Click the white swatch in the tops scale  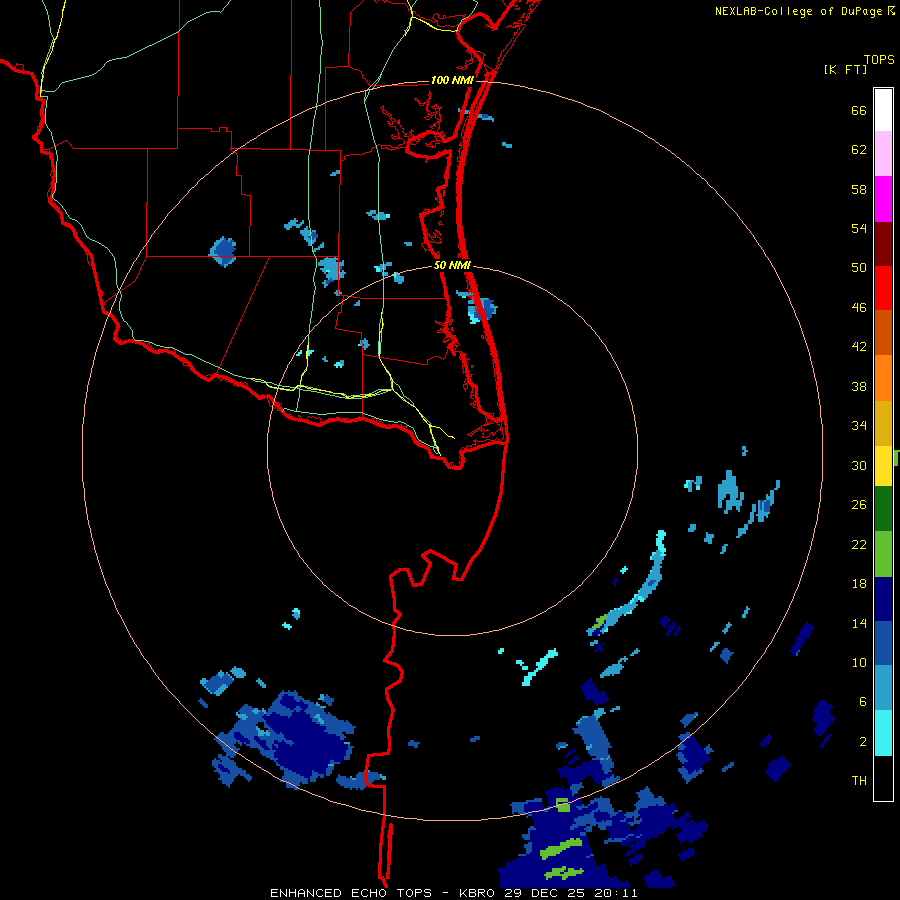tap(883, 110)
